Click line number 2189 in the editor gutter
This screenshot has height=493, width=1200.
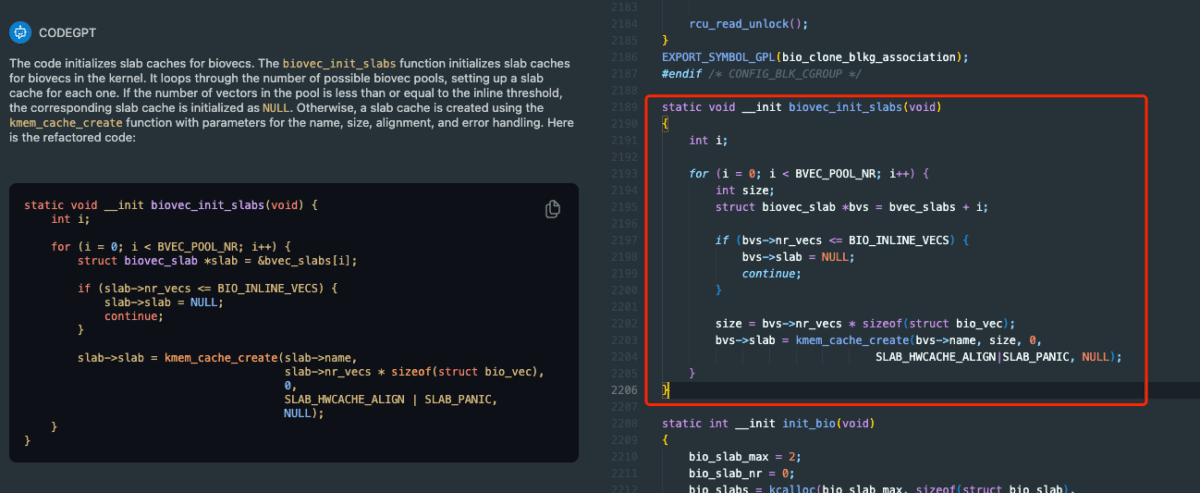coord(625,107)
